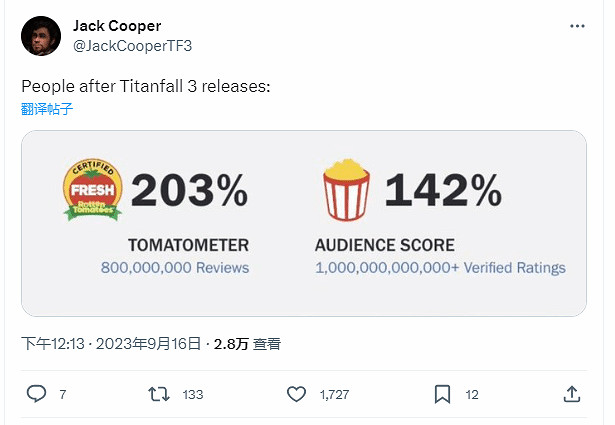Click the 1,727 likes count
This screenshot has width=615, height=425.
click(x=334, y=395)
